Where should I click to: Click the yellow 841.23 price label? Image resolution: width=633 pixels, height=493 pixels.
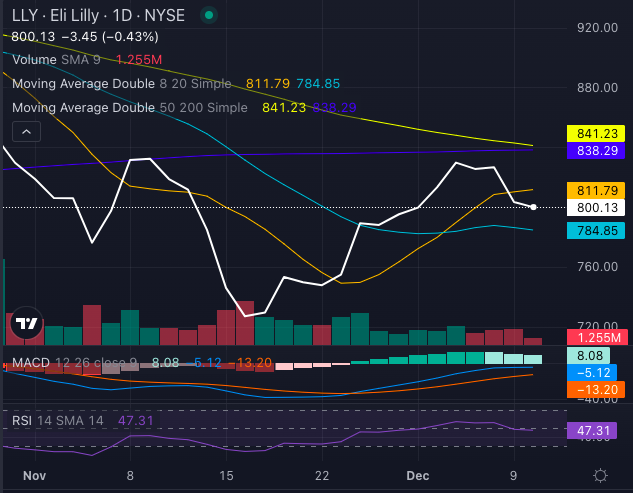point(595,133)
